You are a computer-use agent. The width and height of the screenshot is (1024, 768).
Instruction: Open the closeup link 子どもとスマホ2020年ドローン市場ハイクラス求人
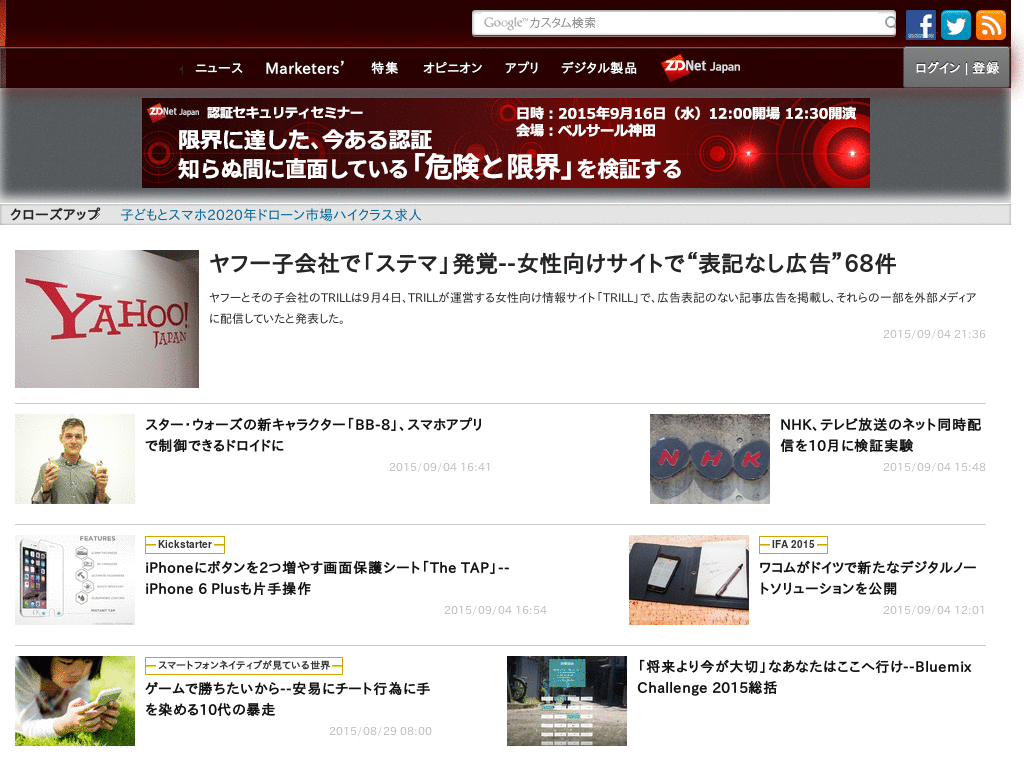pos(271,215)
